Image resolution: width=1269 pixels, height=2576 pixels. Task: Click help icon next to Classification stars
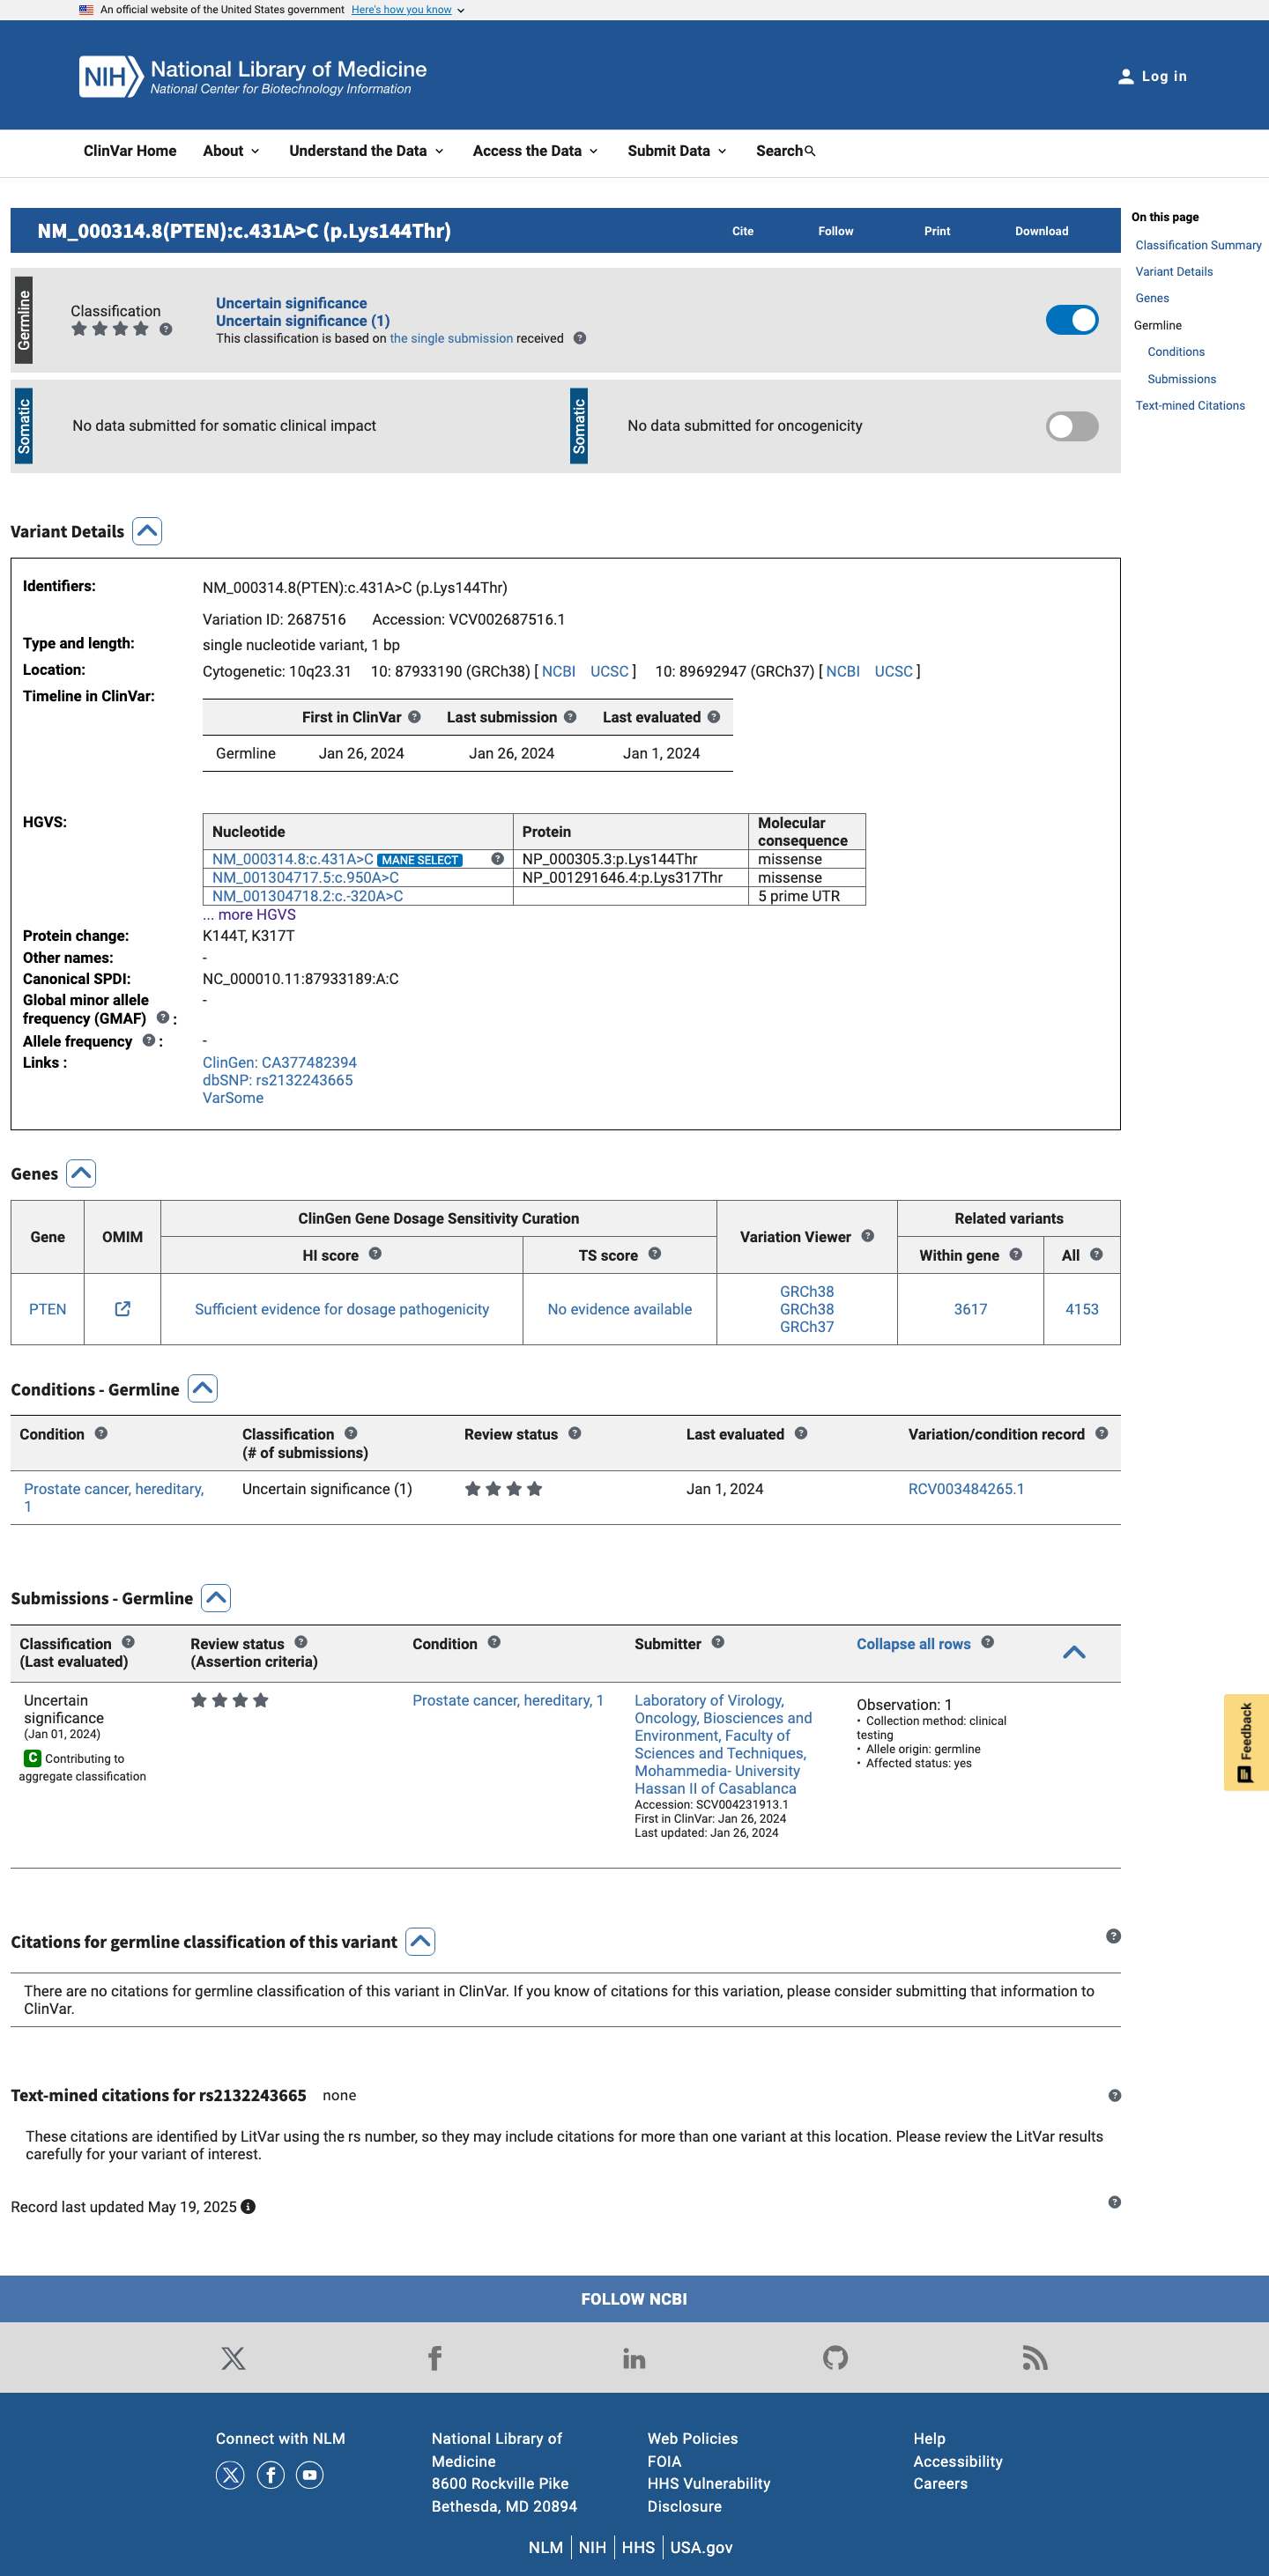pos(166,329)
